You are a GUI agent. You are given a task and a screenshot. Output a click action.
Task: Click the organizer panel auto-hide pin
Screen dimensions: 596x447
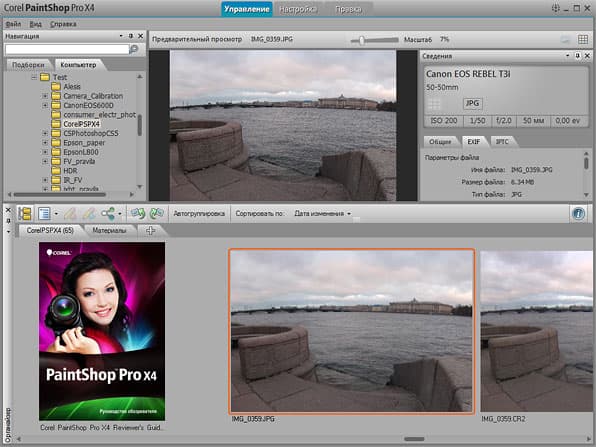pyautogui.click(x=8, y=220)
